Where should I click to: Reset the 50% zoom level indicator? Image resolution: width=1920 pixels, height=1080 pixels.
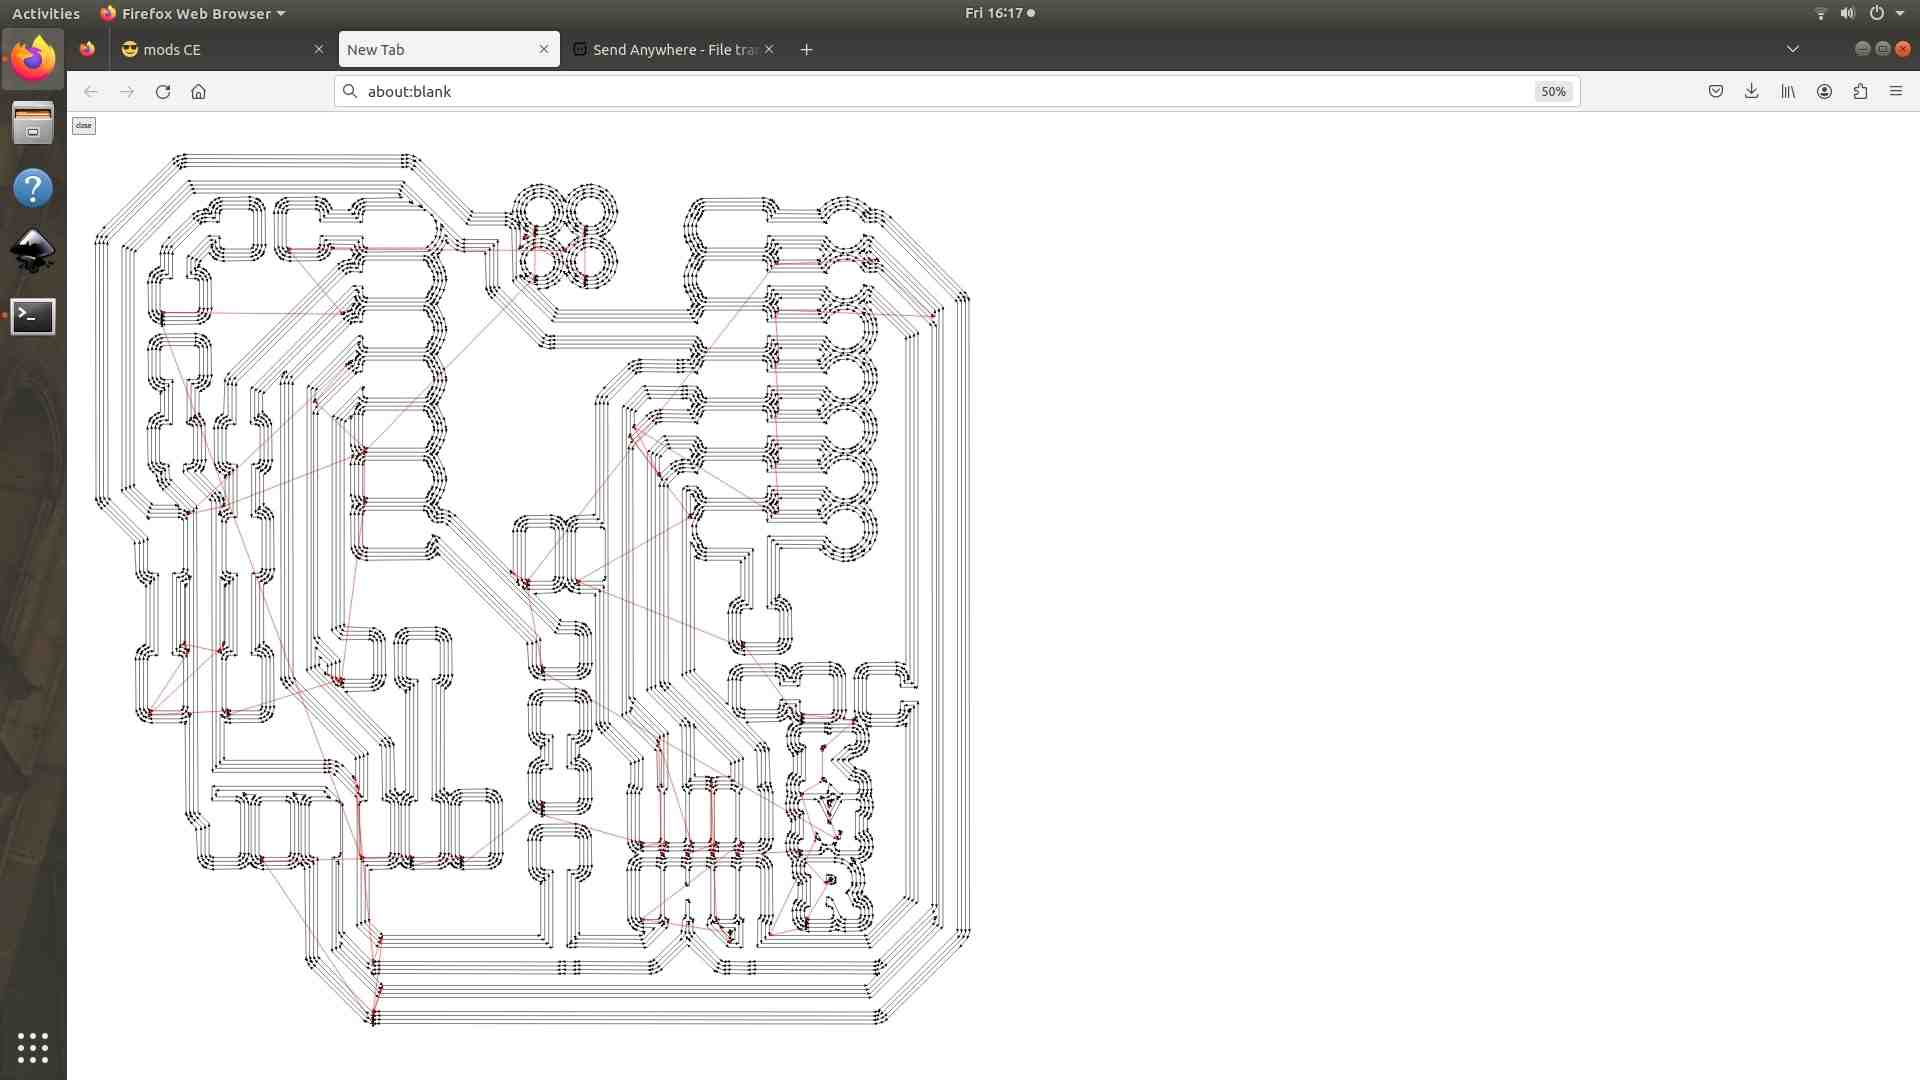click(1552, 91)
